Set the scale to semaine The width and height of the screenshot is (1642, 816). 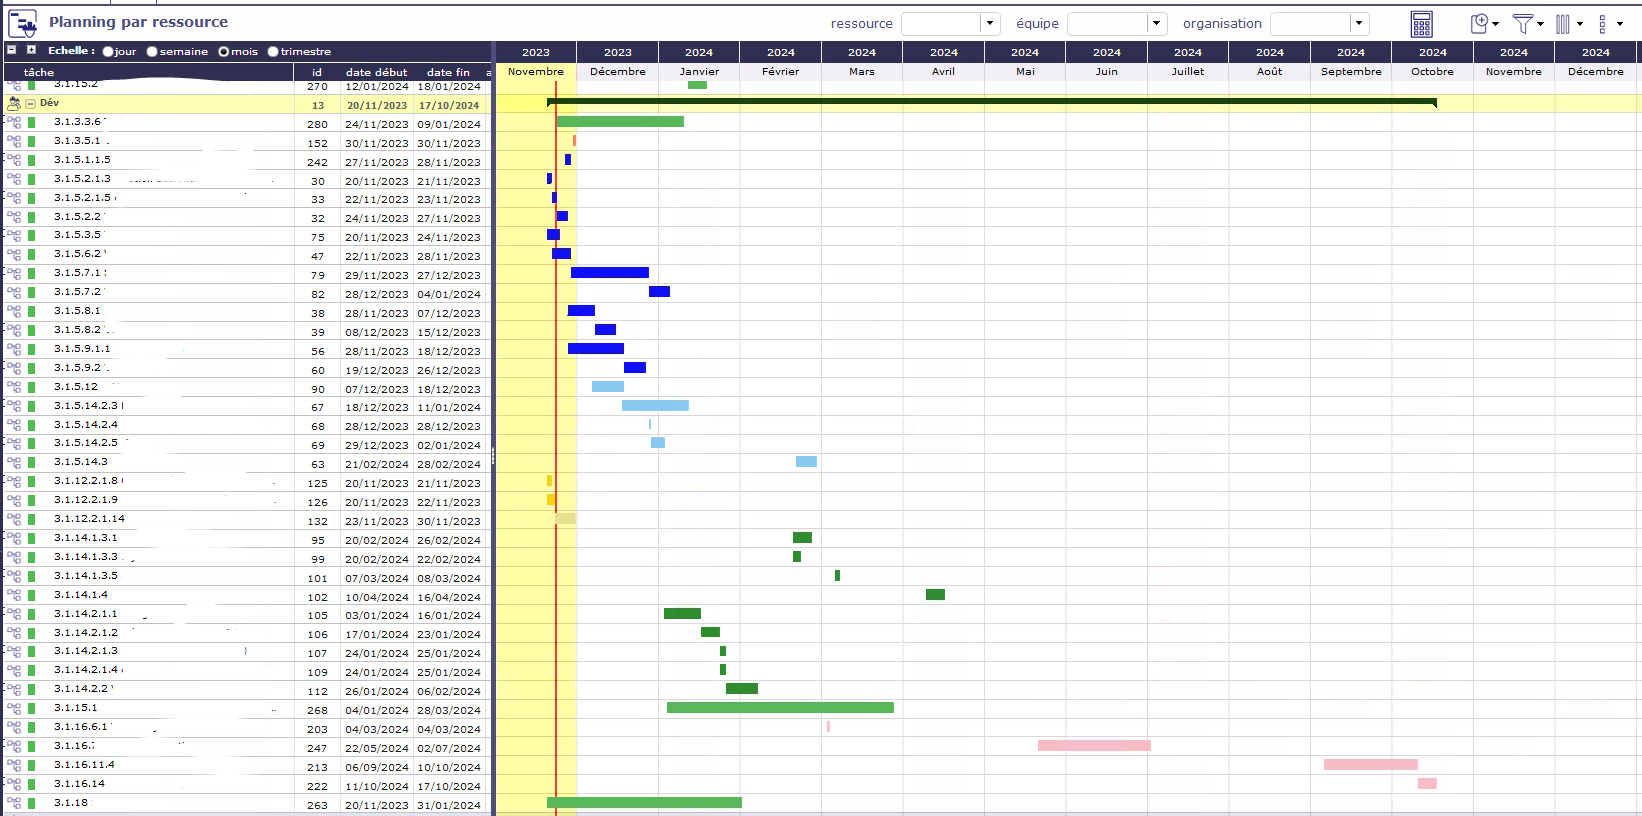coord(152,52)
